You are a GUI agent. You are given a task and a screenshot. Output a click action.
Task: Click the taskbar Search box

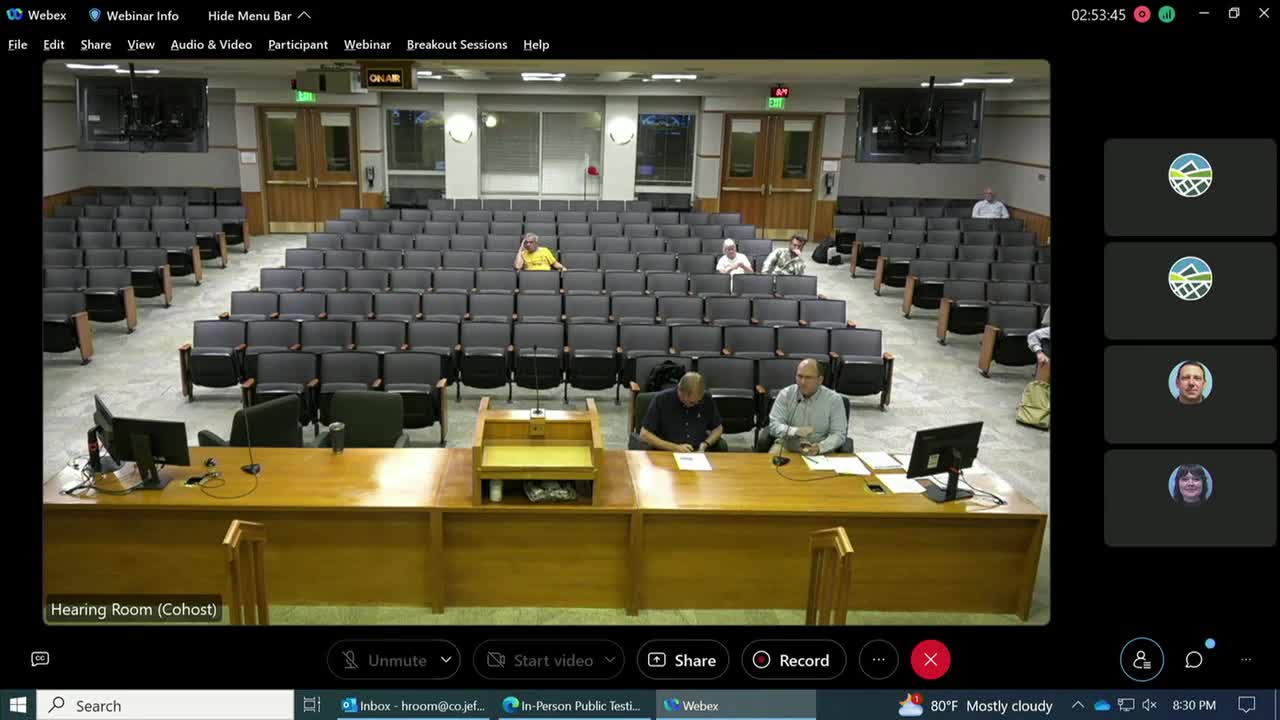(x=166, y=705)
